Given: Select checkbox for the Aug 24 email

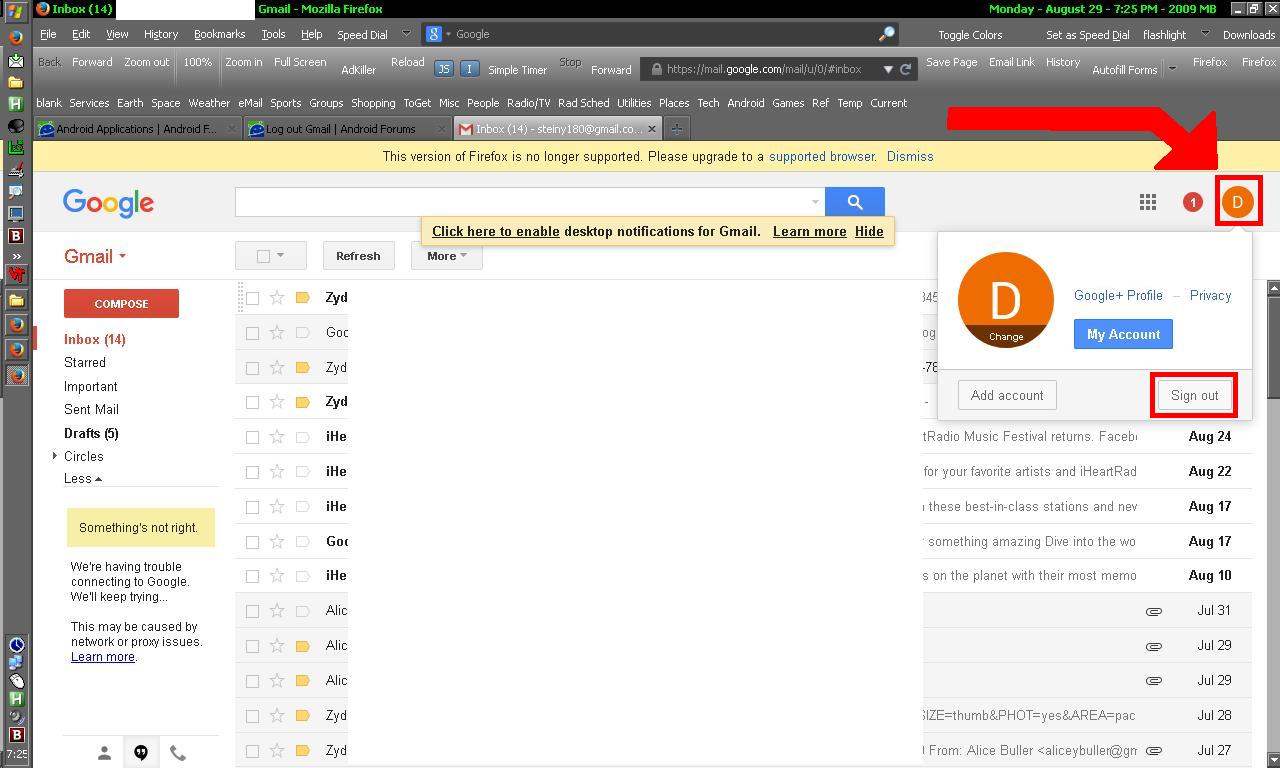Looking at the screenshot, I should tap(252, 437).
